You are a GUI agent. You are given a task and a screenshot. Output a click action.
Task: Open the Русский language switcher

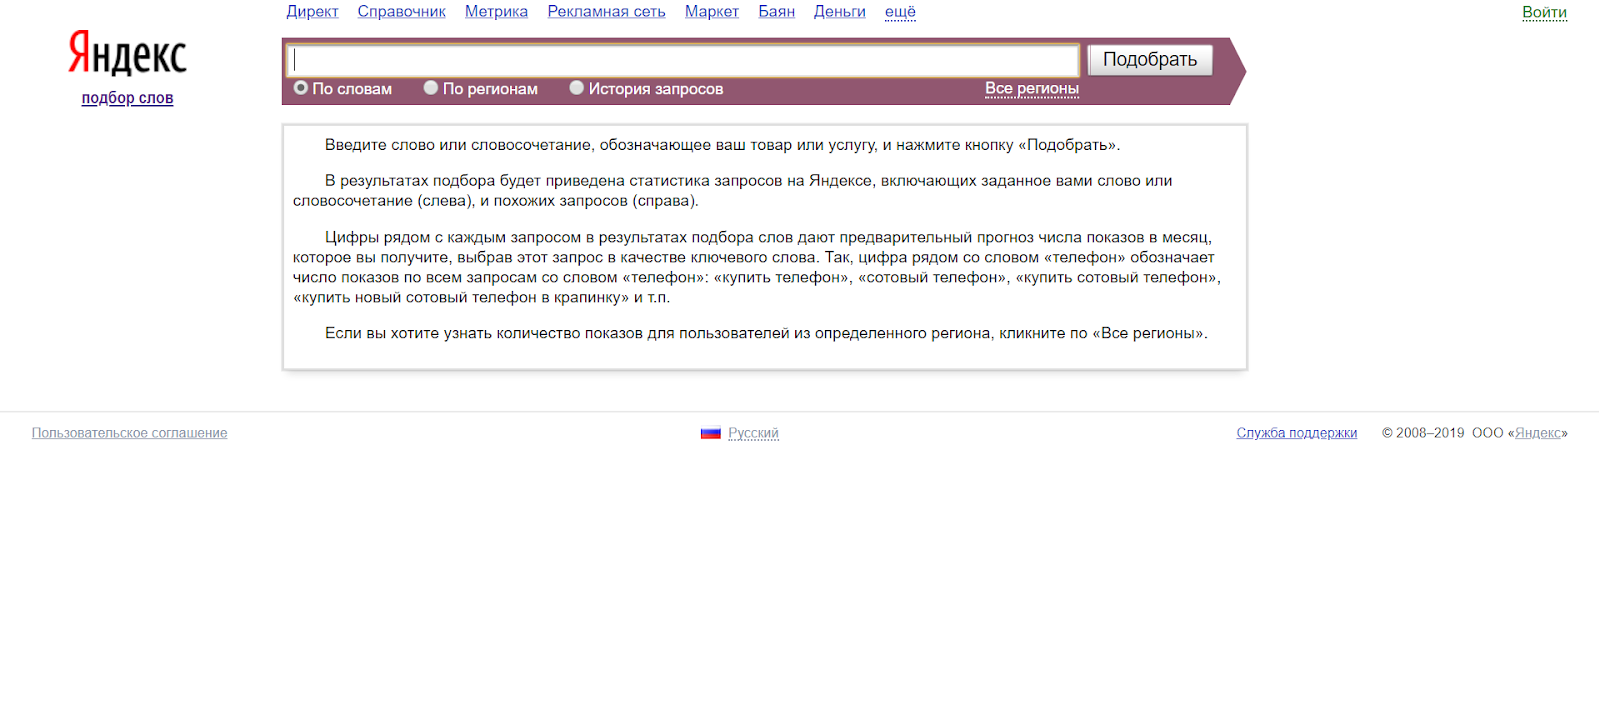click(753, 433)
